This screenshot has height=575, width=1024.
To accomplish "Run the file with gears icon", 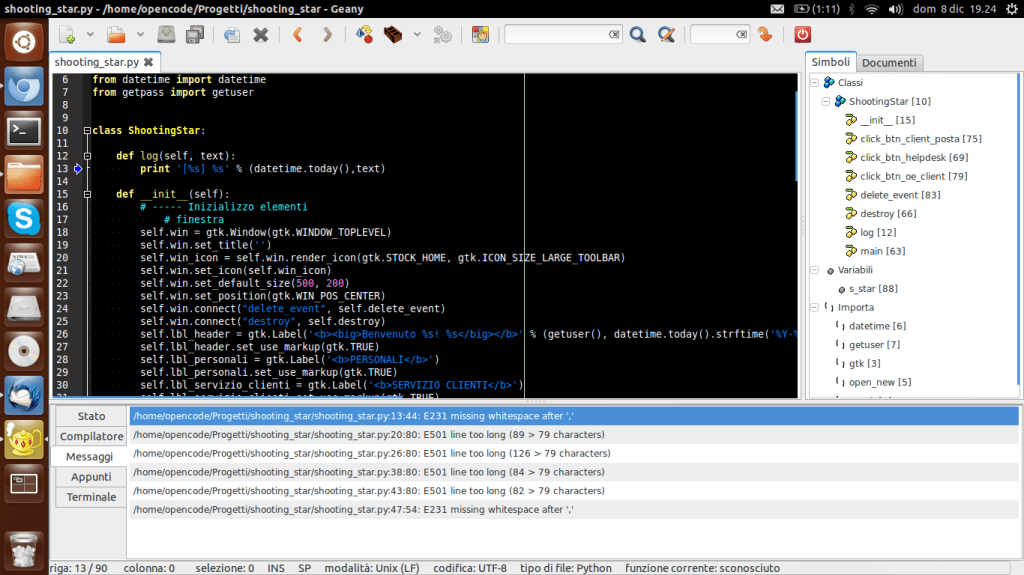I will click(443, 35).
